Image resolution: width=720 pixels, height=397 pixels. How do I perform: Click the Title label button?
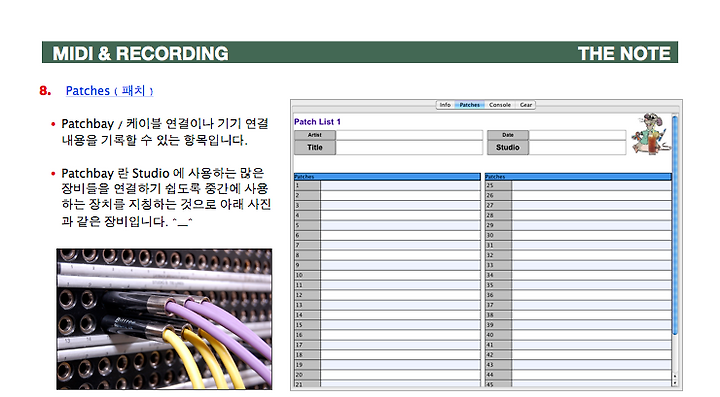tap(315, 147)
